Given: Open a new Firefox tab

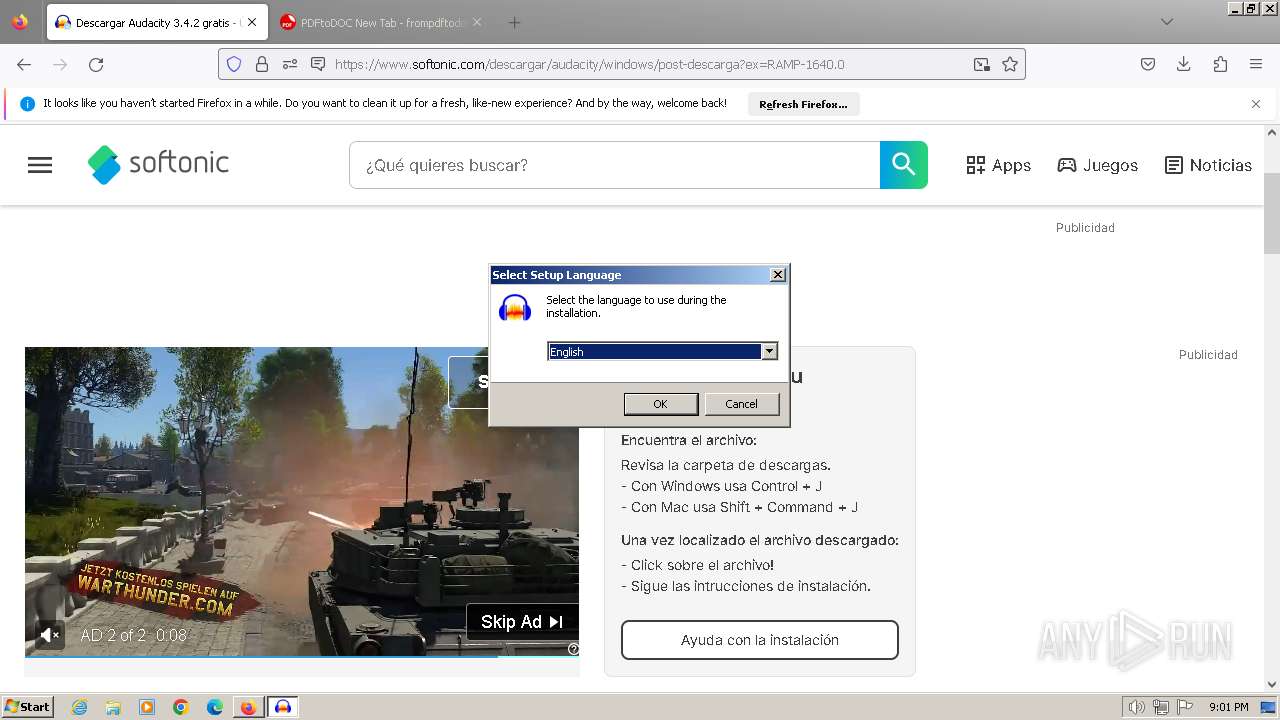Looking at the screenshot, I should point(514,22).
